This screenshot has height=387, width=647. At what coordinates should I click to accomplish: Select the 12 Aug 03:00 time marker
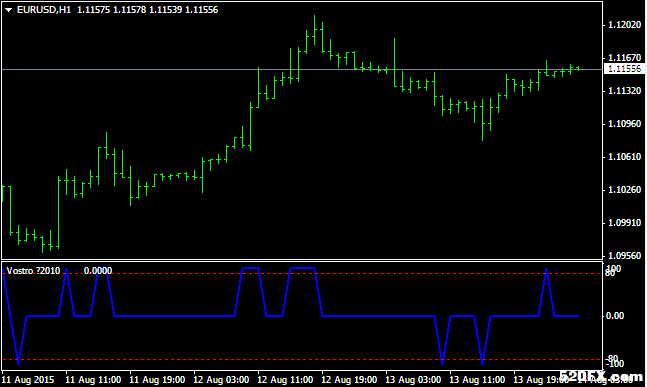[221, 380]
